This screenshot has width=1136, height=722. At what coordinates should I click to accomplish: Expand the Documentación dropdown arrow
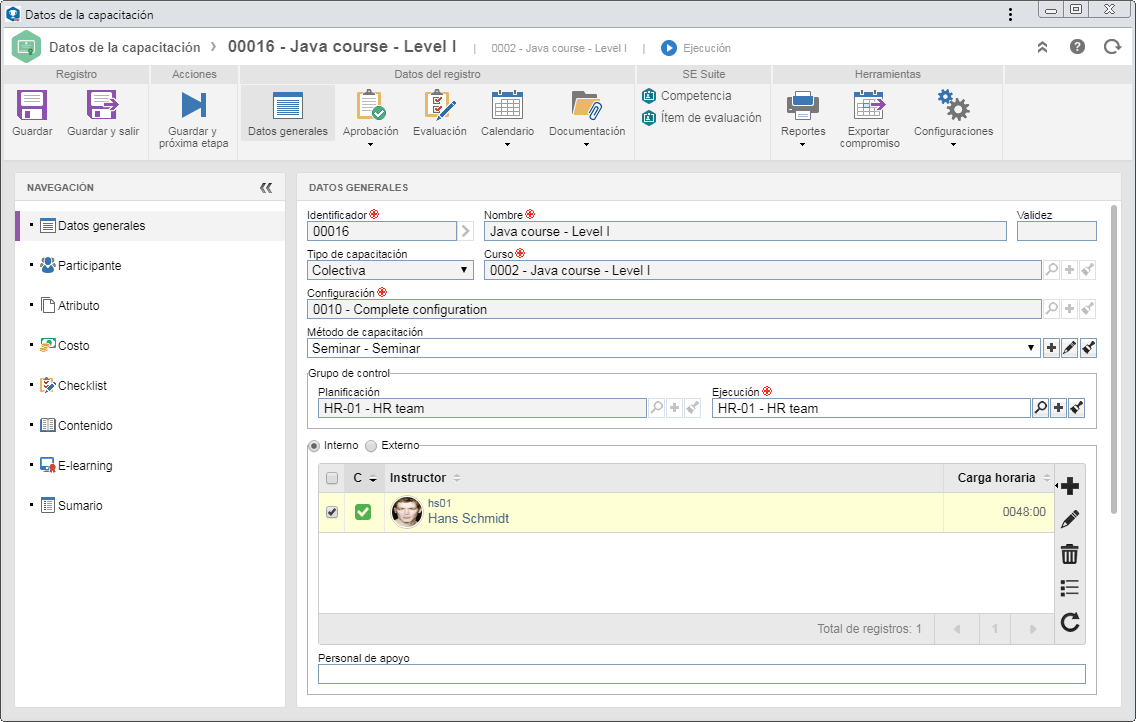(586, 145)
